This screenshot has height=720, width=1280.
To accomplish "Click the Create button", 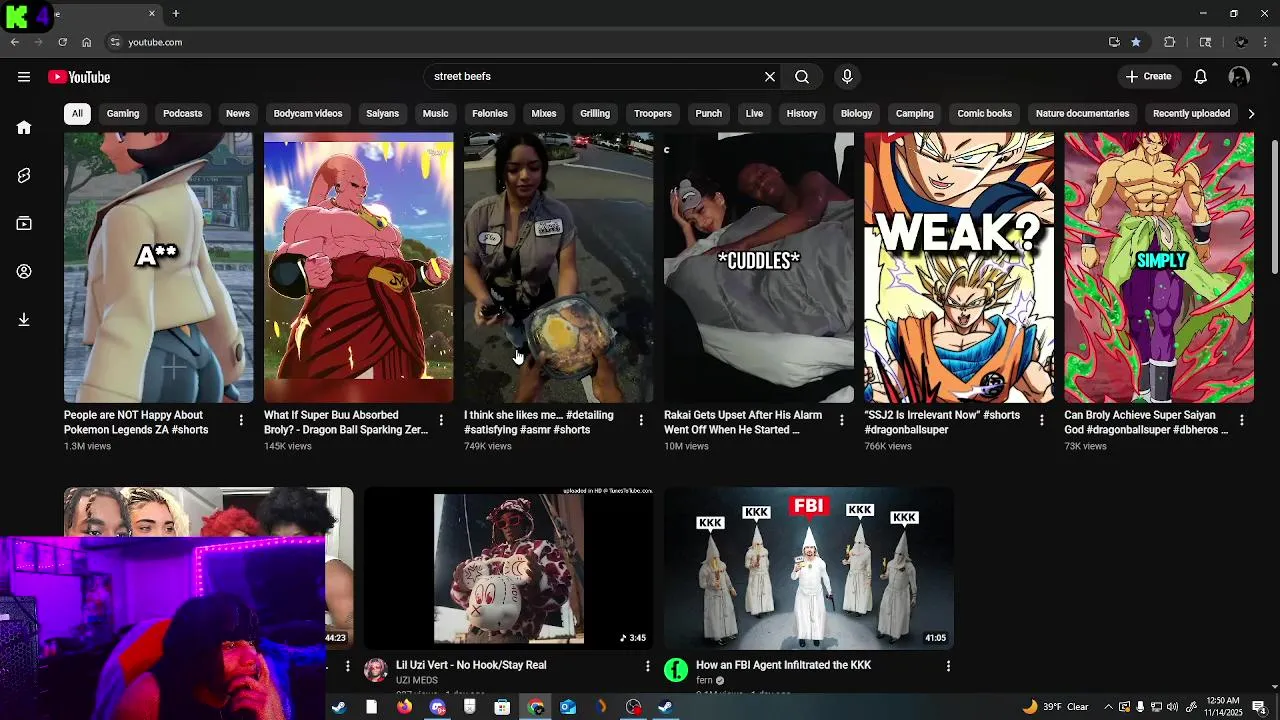I will (x=1148, y=77).
